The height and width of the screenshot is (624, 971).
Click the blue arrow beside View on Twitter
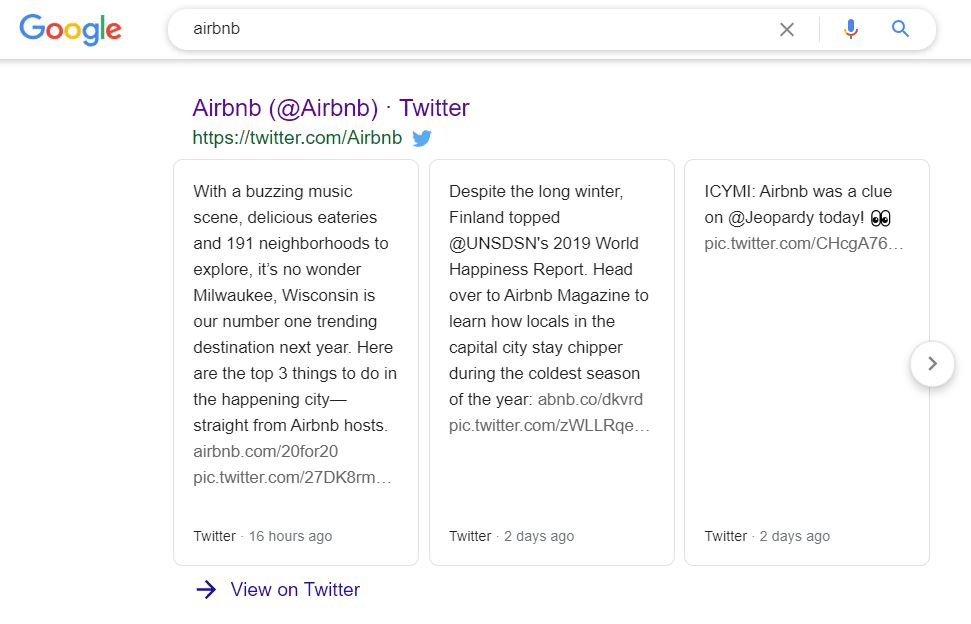coord(206,589)
